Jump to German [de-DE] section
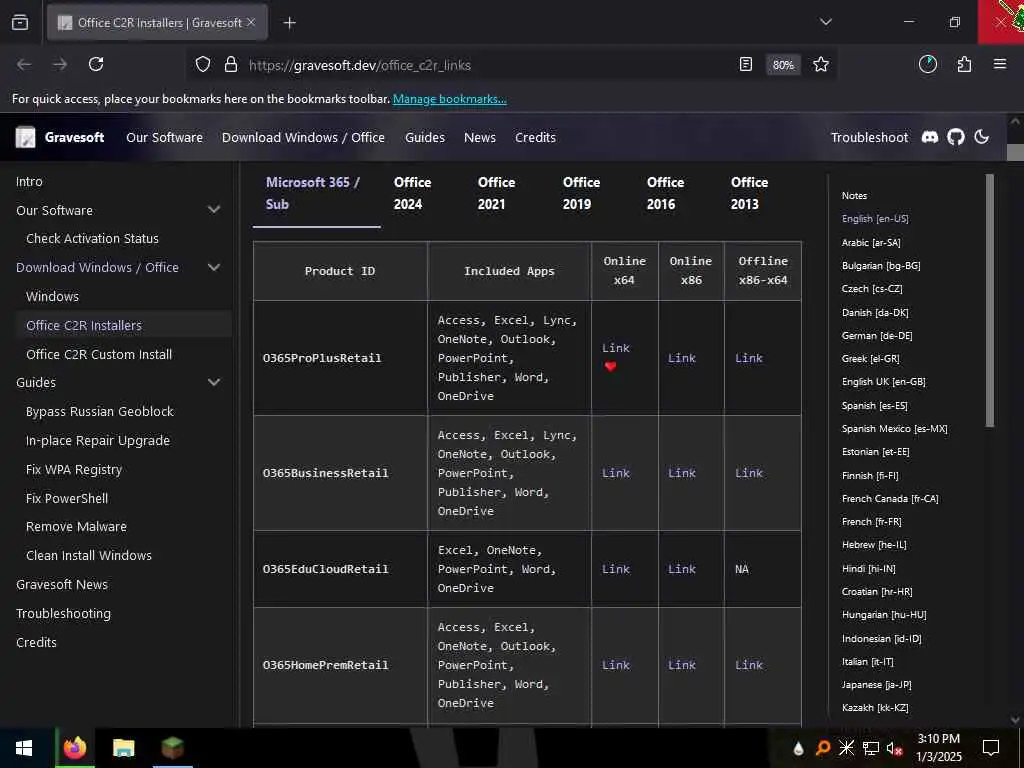This screenshot has width=1024, height=768. (877, 336)
